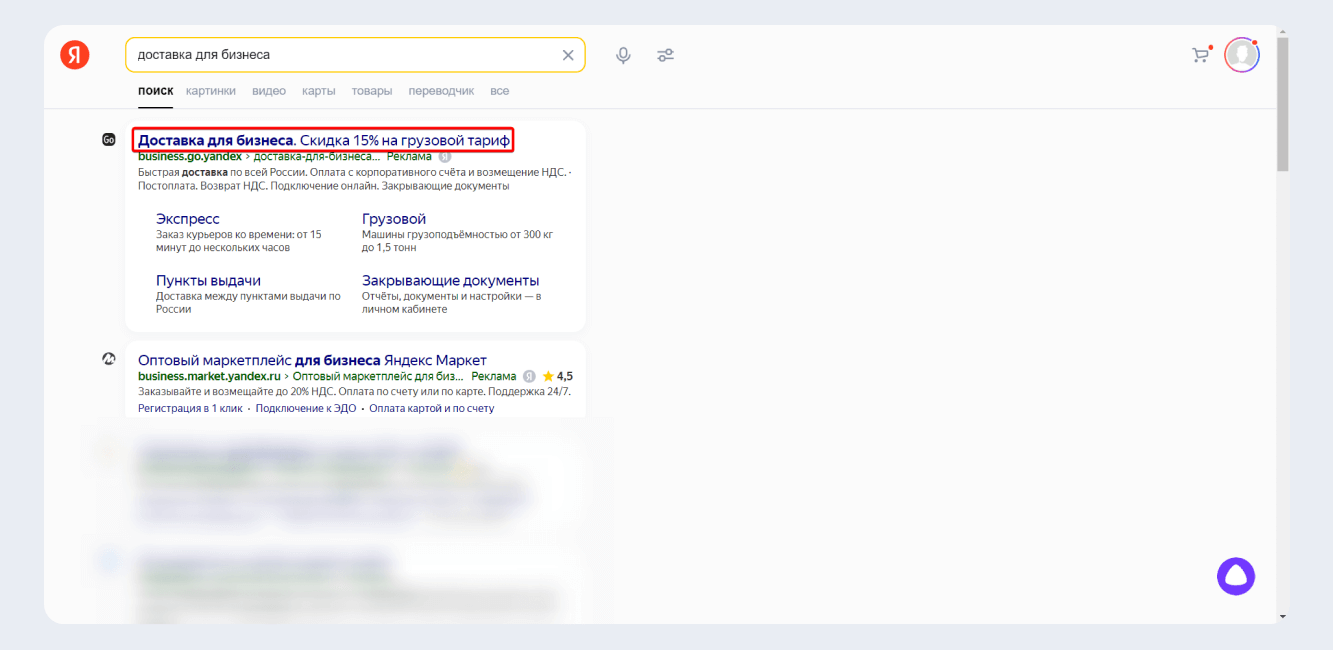The image size is (1333, 650).
Task: Open the shopping cart icon
Action: point(1201,55)
